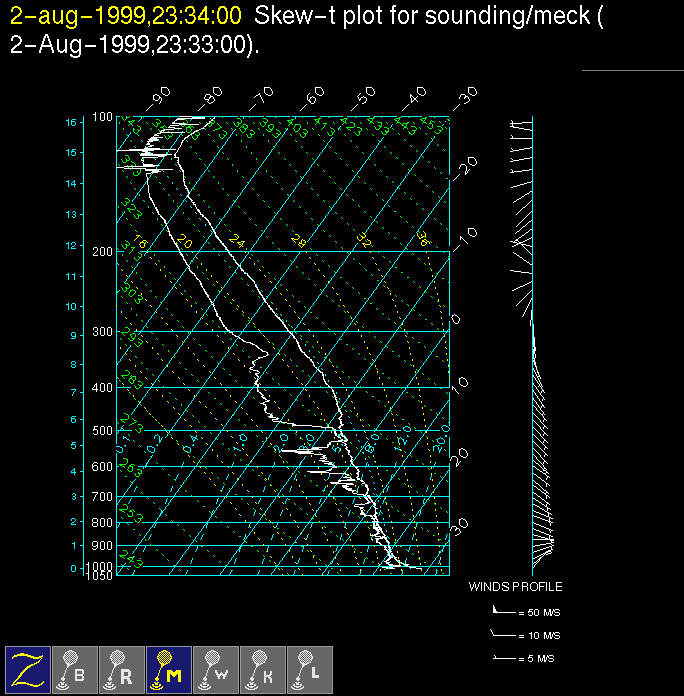Click the yellow Z zoom icon
This screenshot has width=684, height=696.
coord(29,669)
